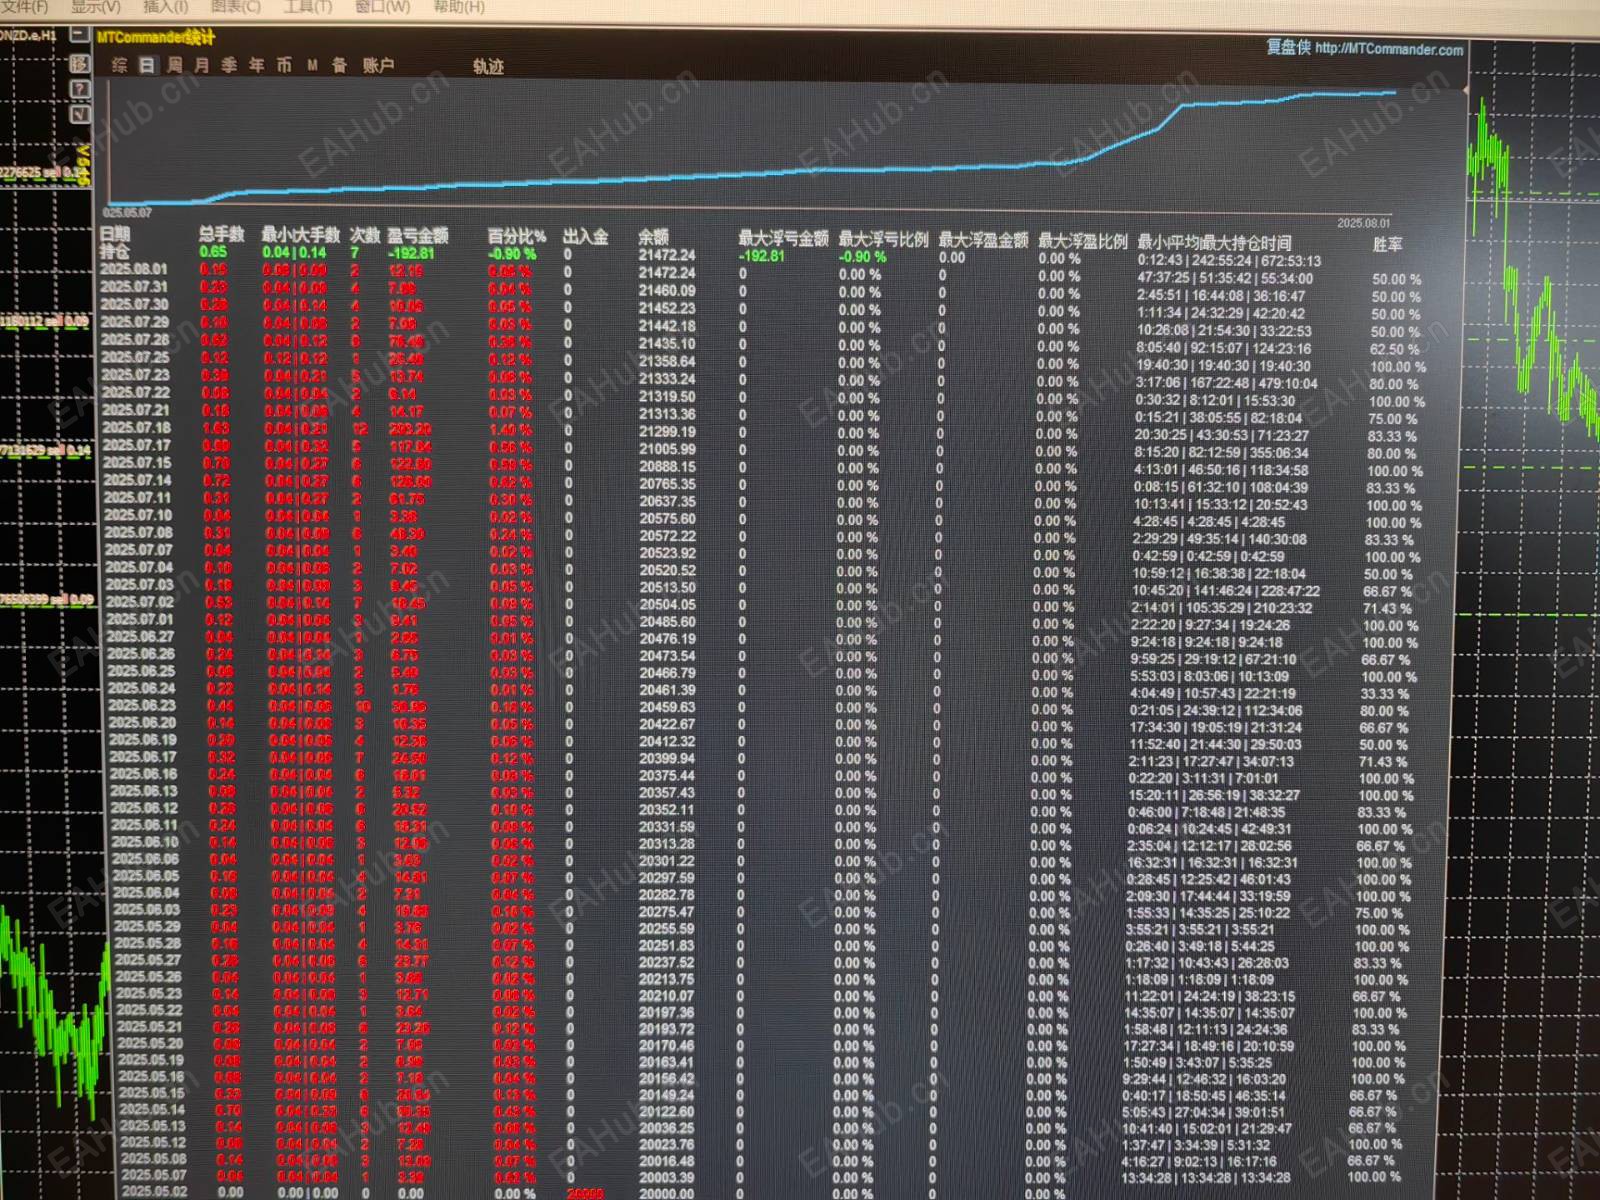Open the M tab in MTCommander
This screenshot has height=1200, width=1600.
[x=312, y=65]
